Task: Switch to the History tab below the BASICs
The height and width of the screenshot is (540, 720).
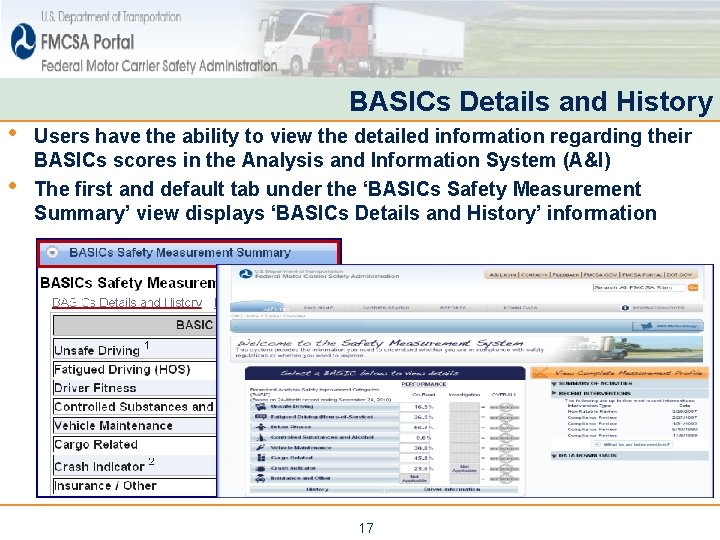Action: [317, 489]
